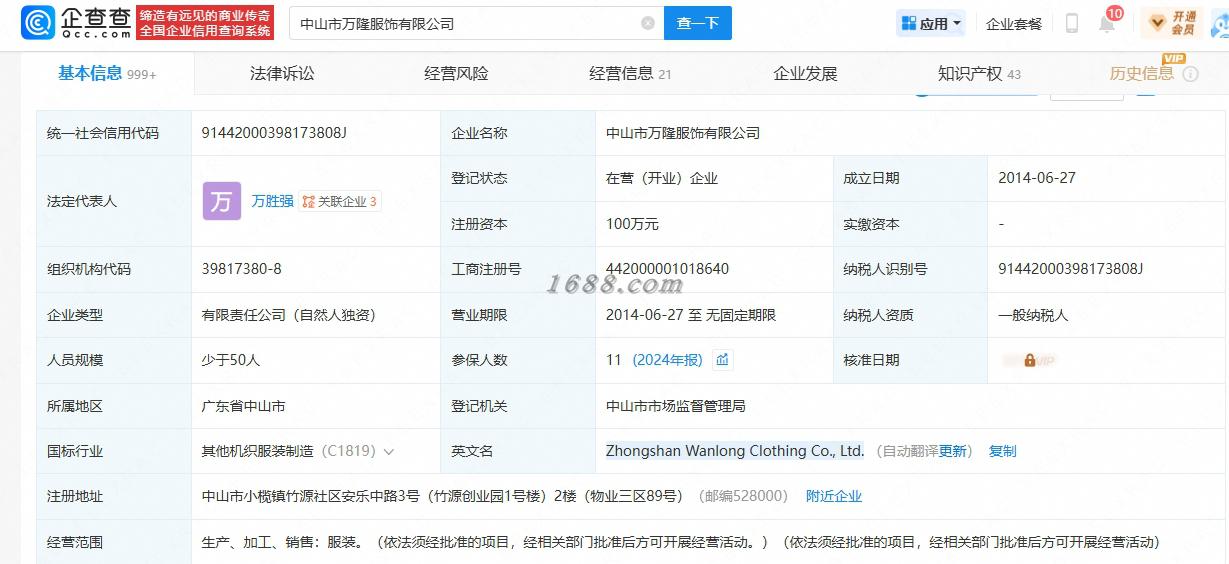Open the notifications bell icon
The width and height of the screenshot is (1229, 564).
1107,23
